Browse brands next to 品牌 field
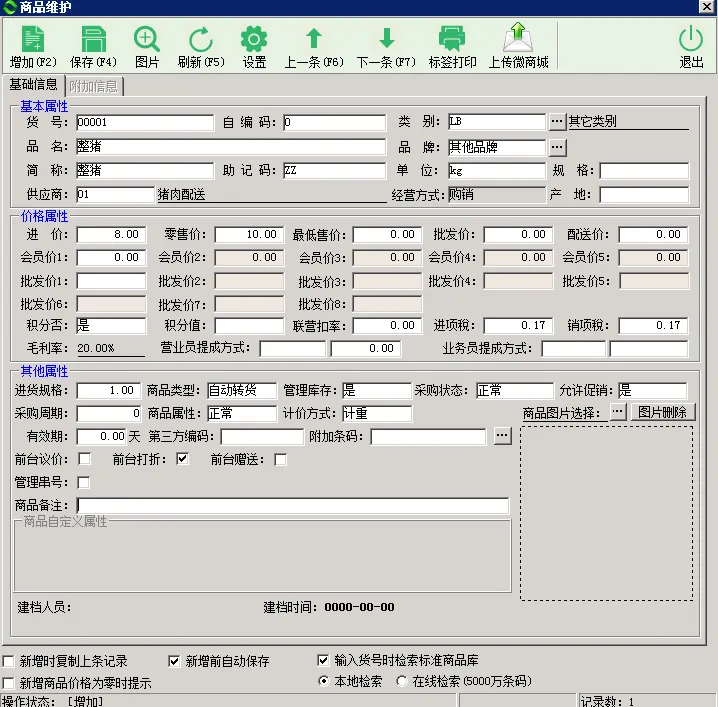 tap(557, 147)
